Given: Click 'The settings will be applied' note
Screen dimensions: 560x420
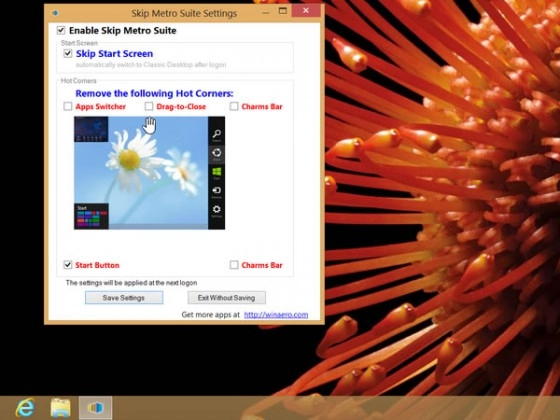Looking at the screenshot, I should (131, 282).
